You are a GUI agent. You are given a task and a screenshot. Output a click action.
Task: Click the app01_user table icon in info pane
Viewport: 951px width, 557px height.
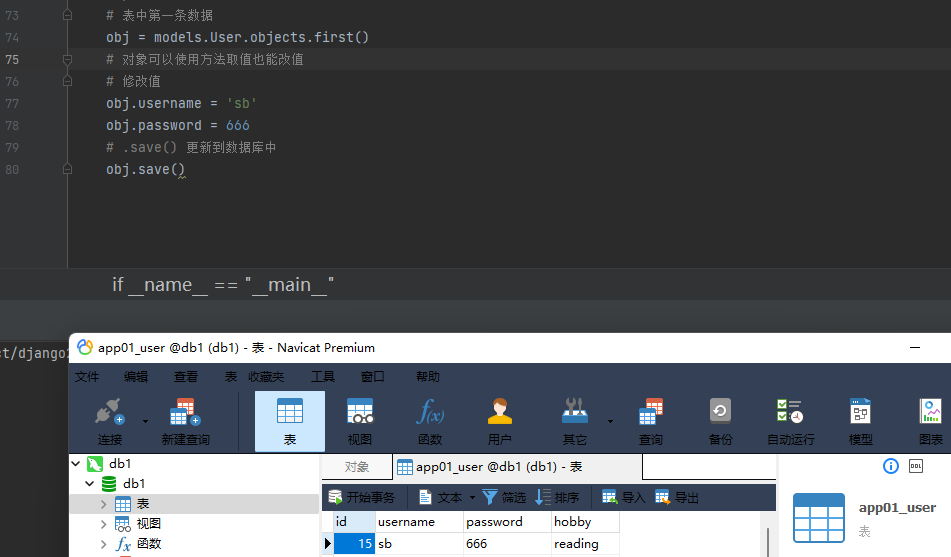(819, 518)
